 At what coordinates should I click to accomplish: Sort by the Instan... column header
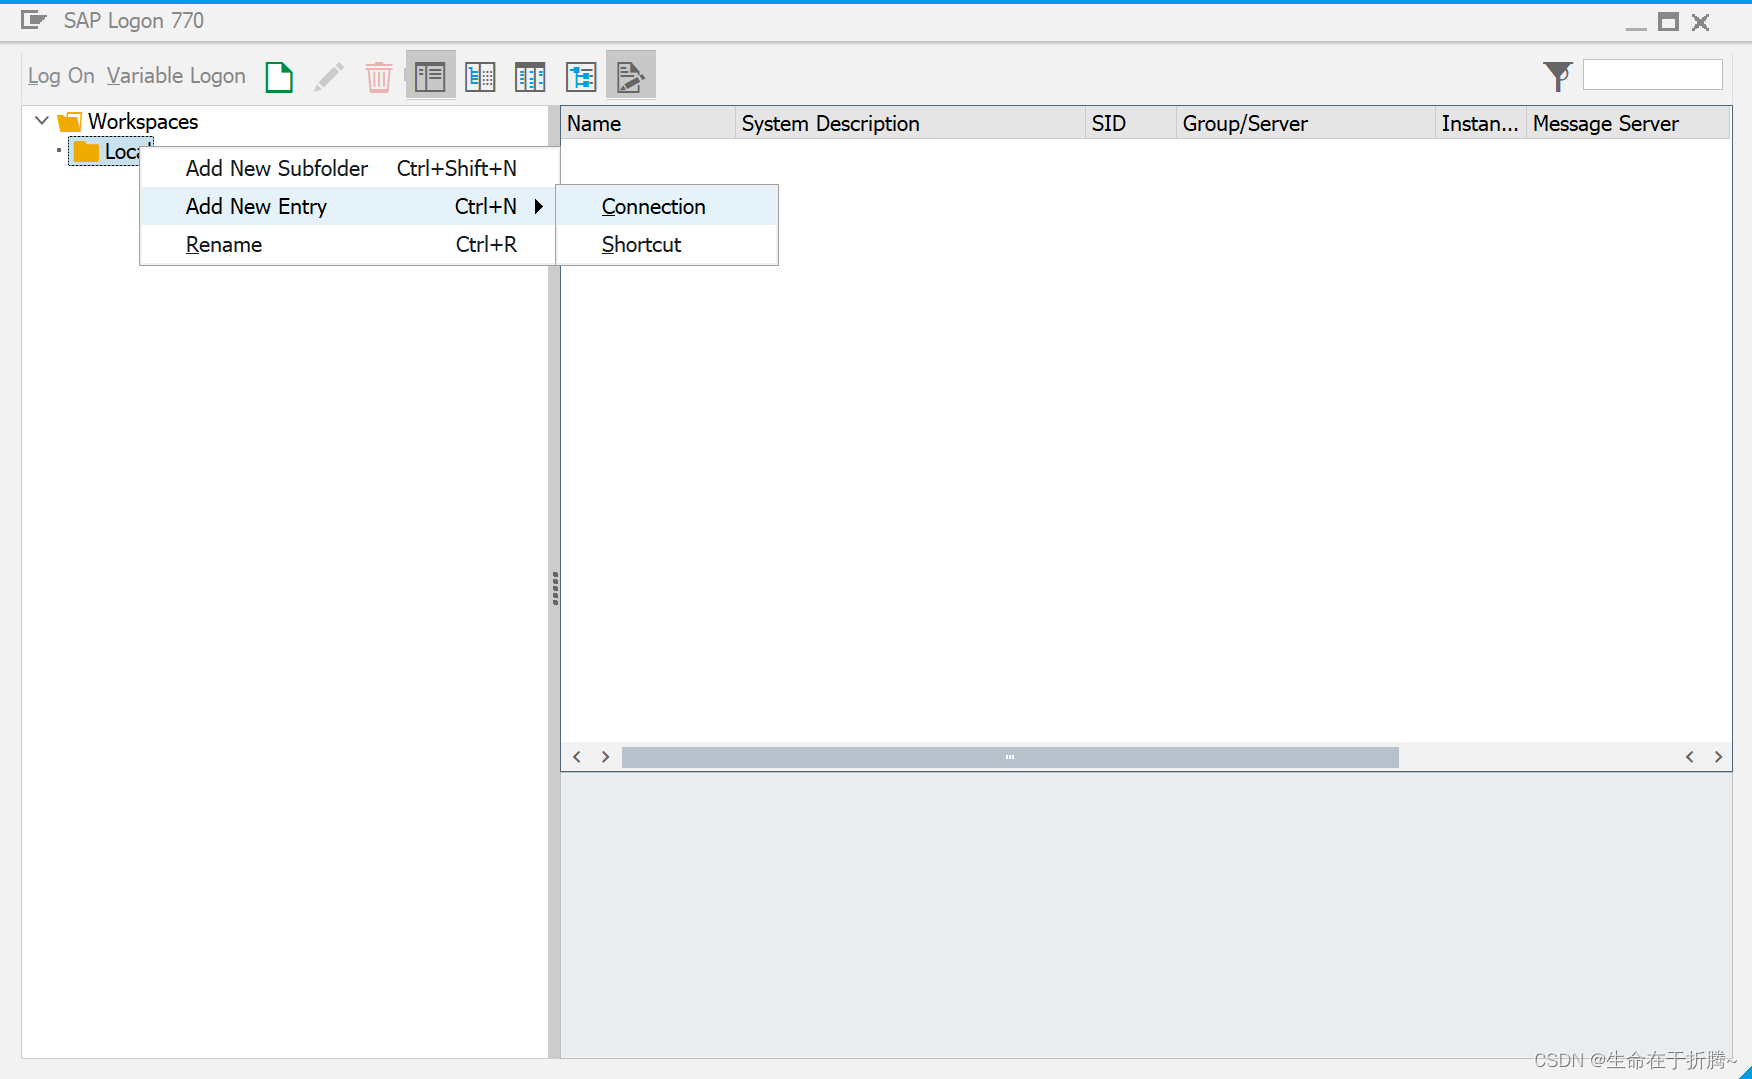(x=1481, y=123)
